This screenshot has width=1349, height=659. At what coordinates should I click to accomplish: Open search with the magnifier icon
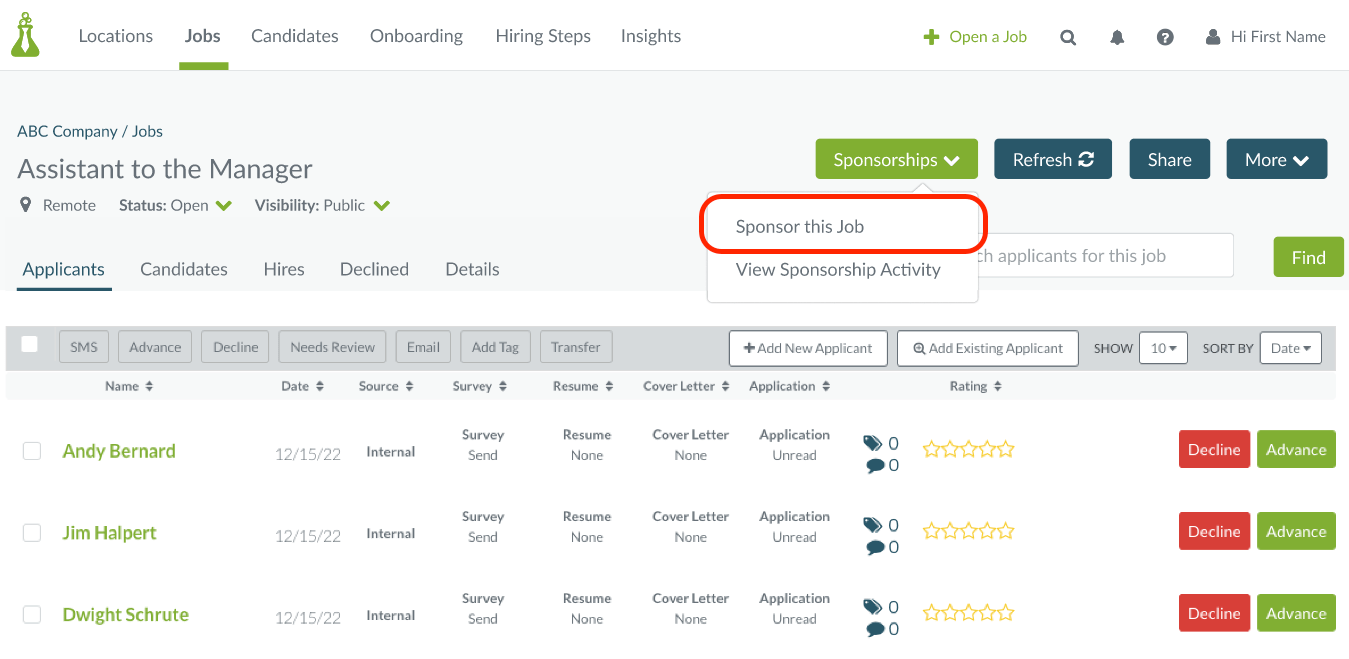[x=1068, y=37]
